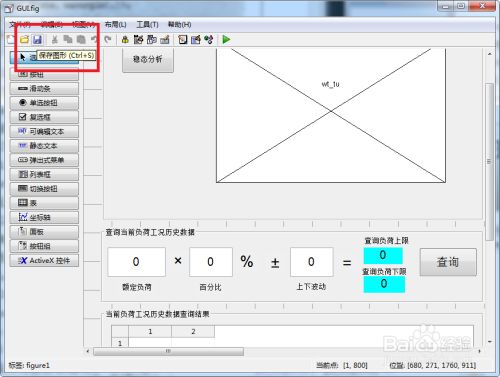
Task: Click the Redo arrow icon
Action: (x=107, y=40)
